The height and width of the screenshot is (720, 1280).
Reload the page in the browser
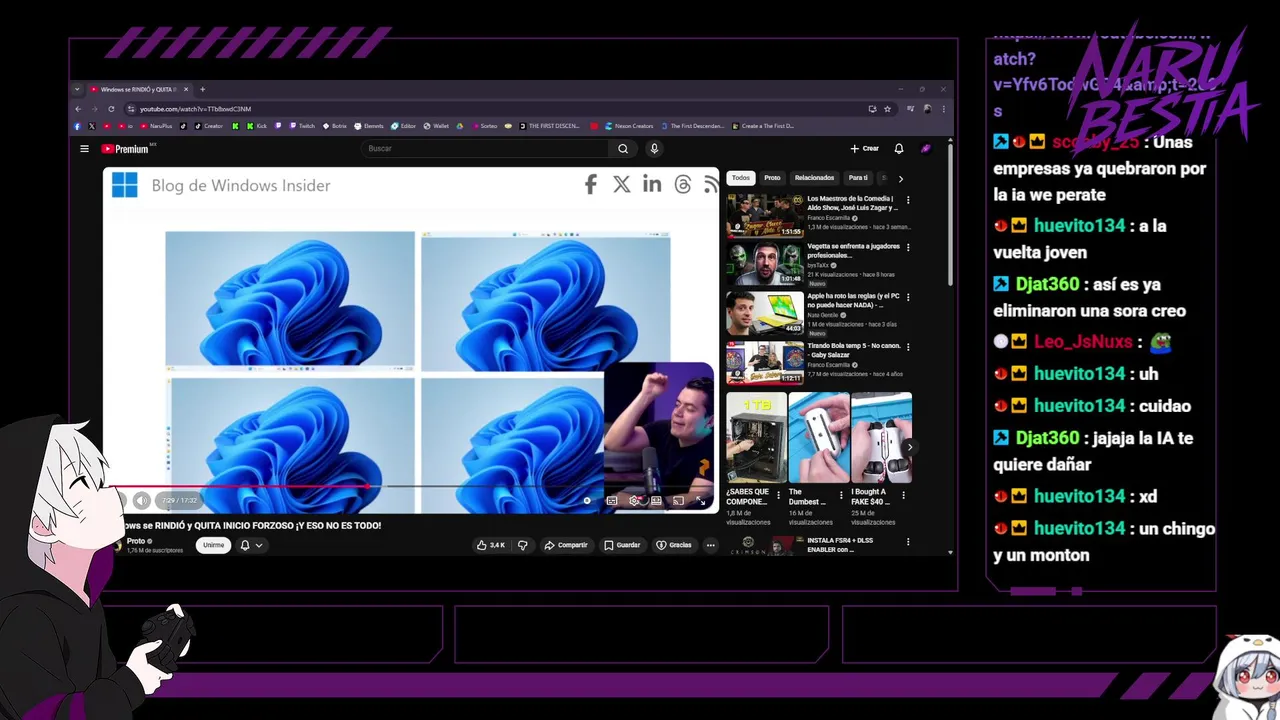tap(111, 109)
